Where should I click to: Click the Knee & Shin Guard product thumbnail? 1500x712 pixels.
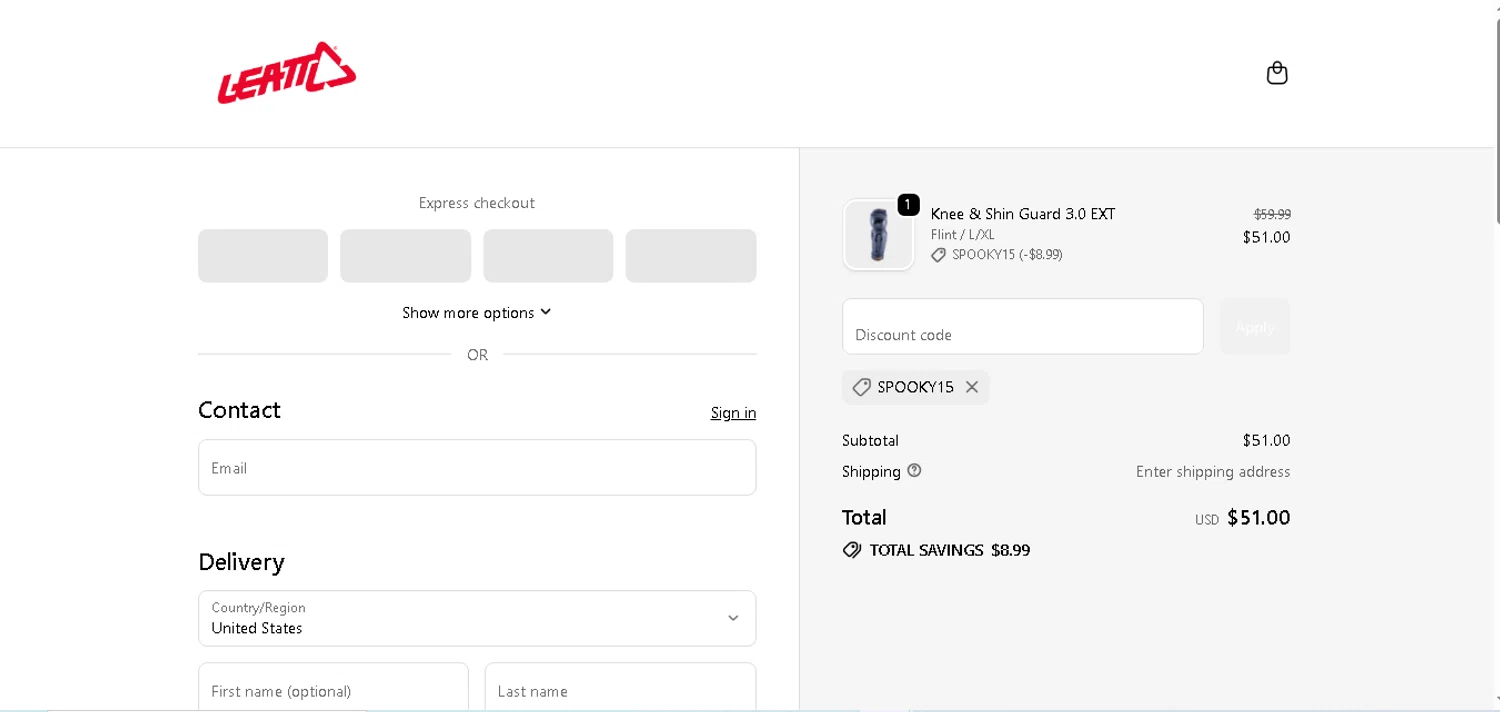(878, 235)
